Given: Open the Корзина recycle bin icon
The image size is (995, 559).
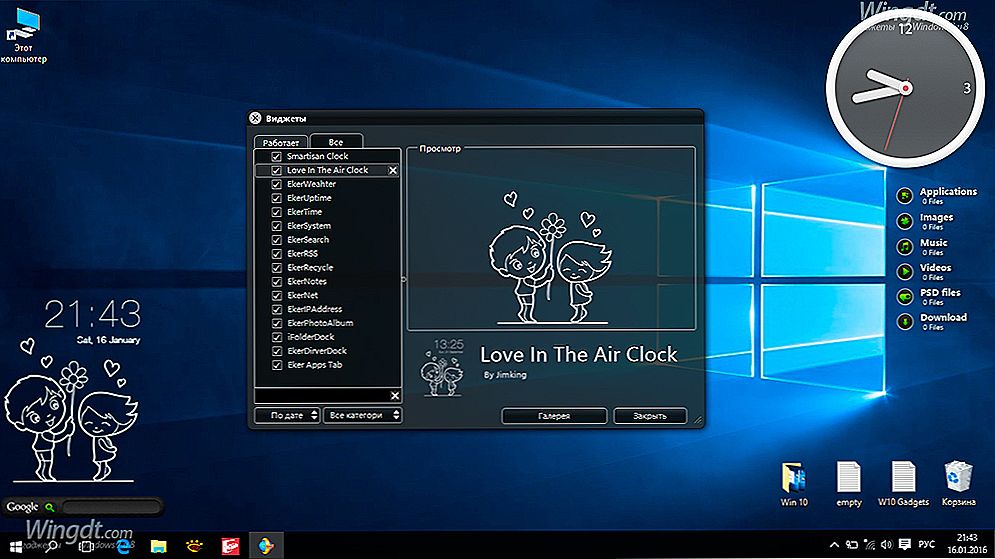Looking at the screenshot, I should point(958,483).
